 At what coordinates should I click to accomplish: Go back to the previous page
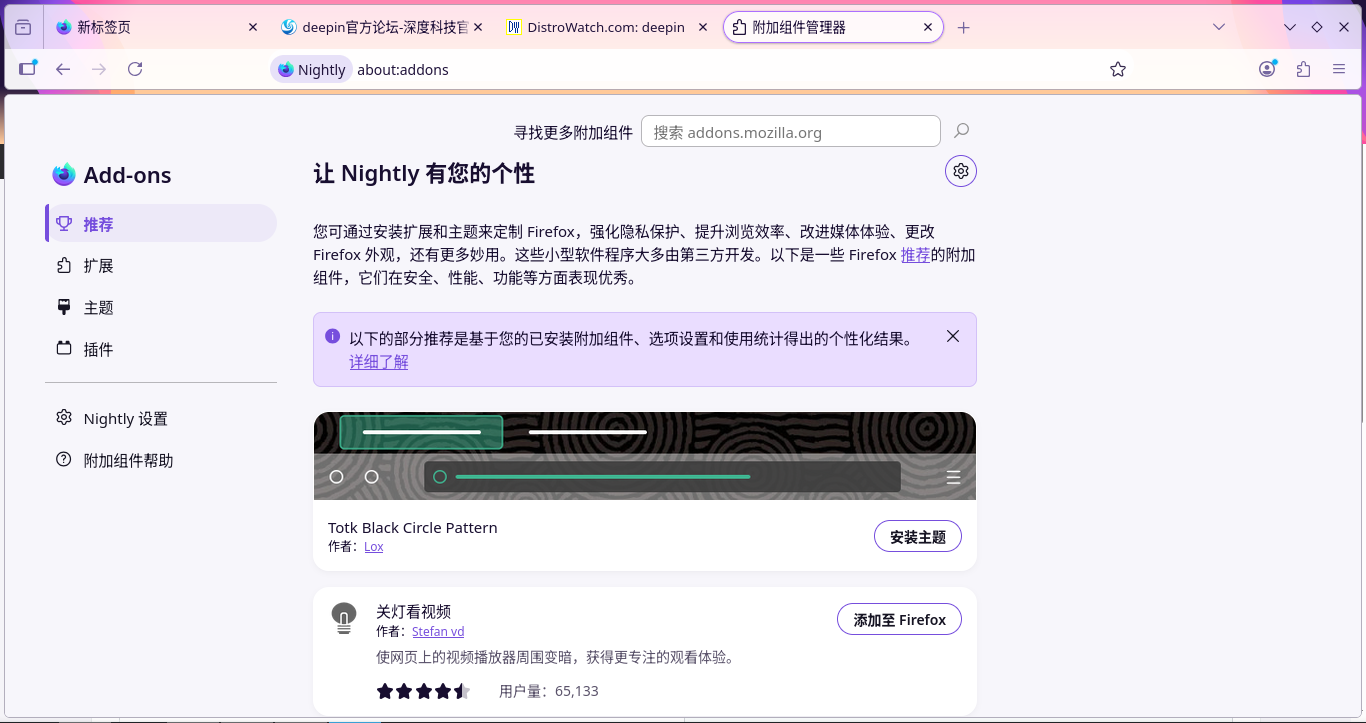63,69
